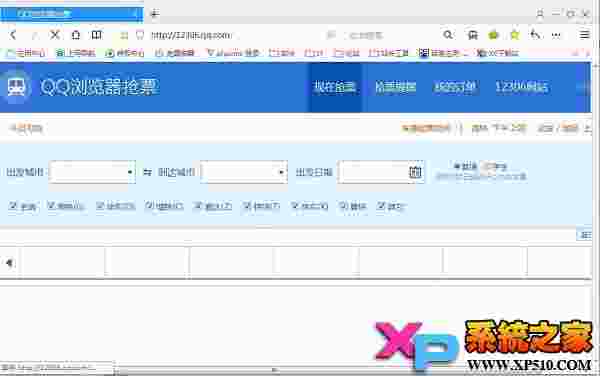This screenshot has height=376, width=600.
Task: Switch to the 我要抢票 tab
Action: tap(335, 87)
